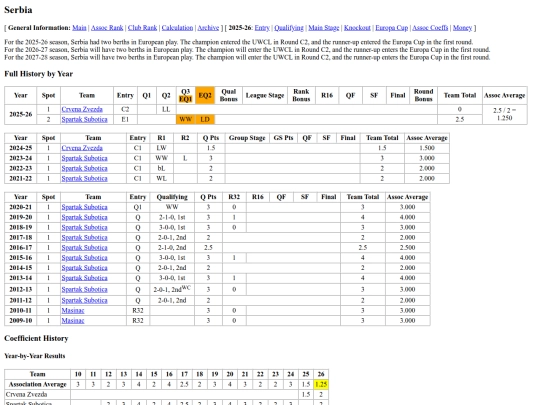Open Spartak Subotica link in 2017-18 row
The height and width of the screenshot is (405, 540).
point(84,237)
